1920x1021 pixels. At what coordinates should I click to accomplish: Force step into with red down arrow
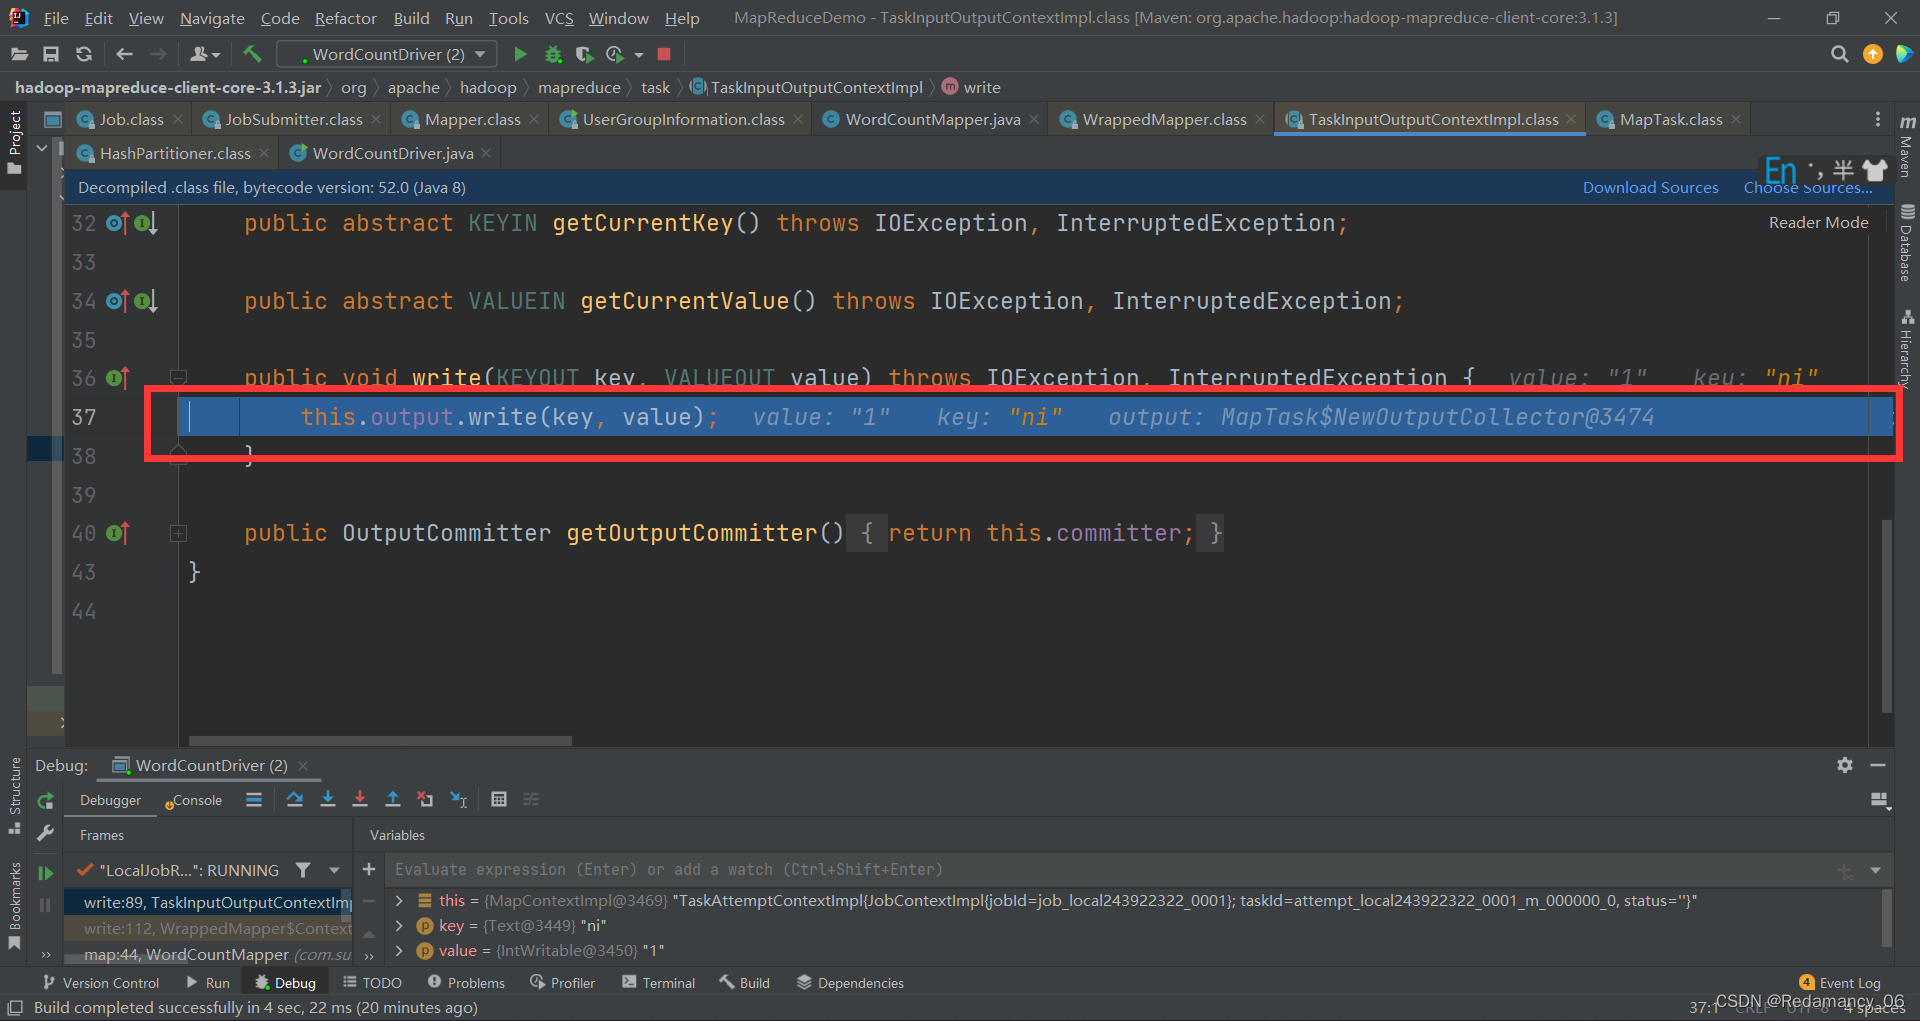[x=360, y=799]
